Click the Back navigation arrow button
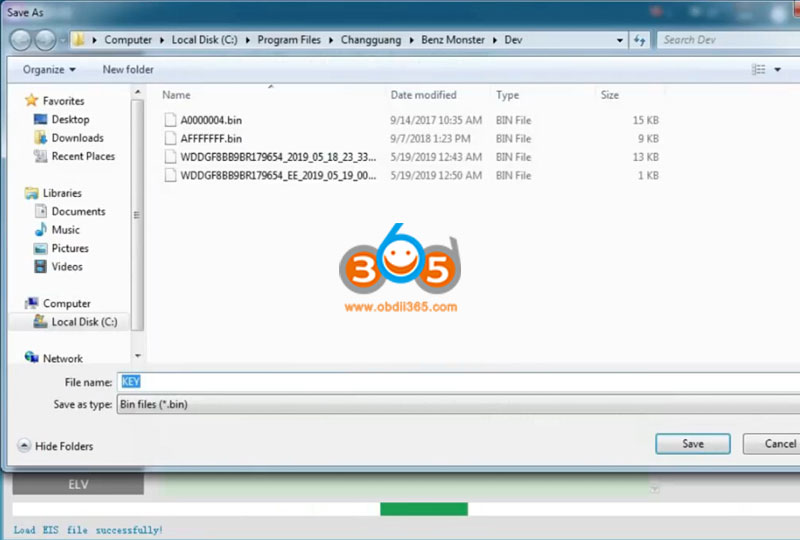Viewport: 800px width, 540px height. 21,40
